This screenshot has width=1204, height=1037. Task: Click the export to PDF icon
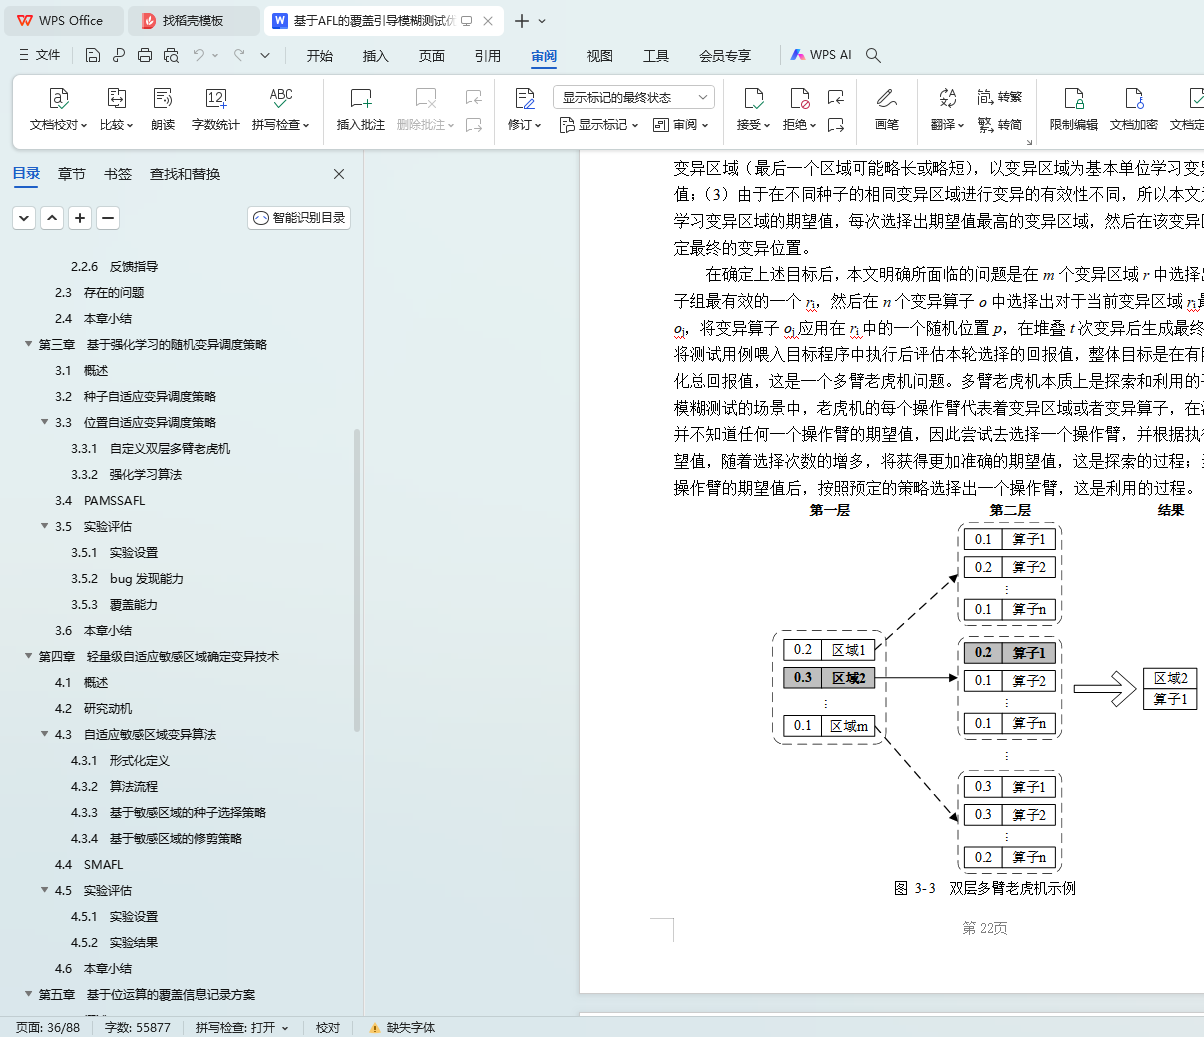click(119, 55)
